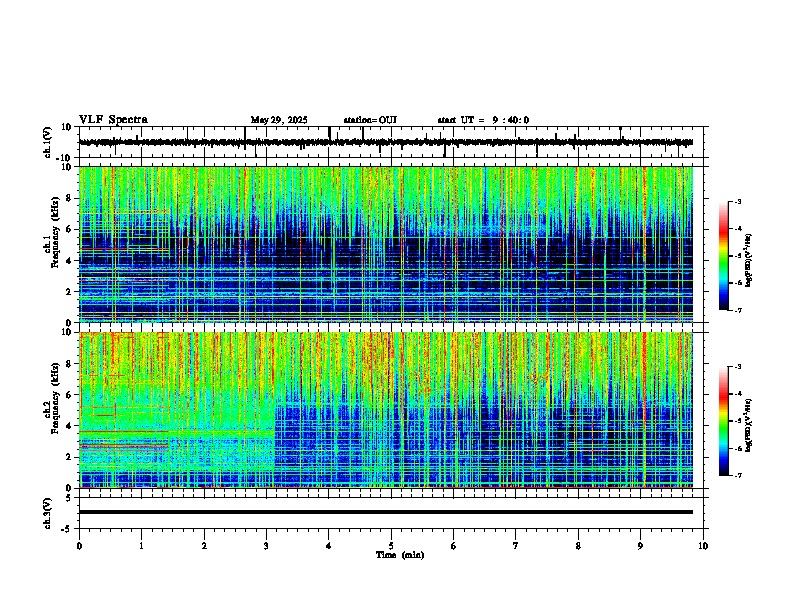Click the ch.1 "Frequency (kHz)" axis label
The height and width of the screenshot is (612, 792).
[55, 232]
